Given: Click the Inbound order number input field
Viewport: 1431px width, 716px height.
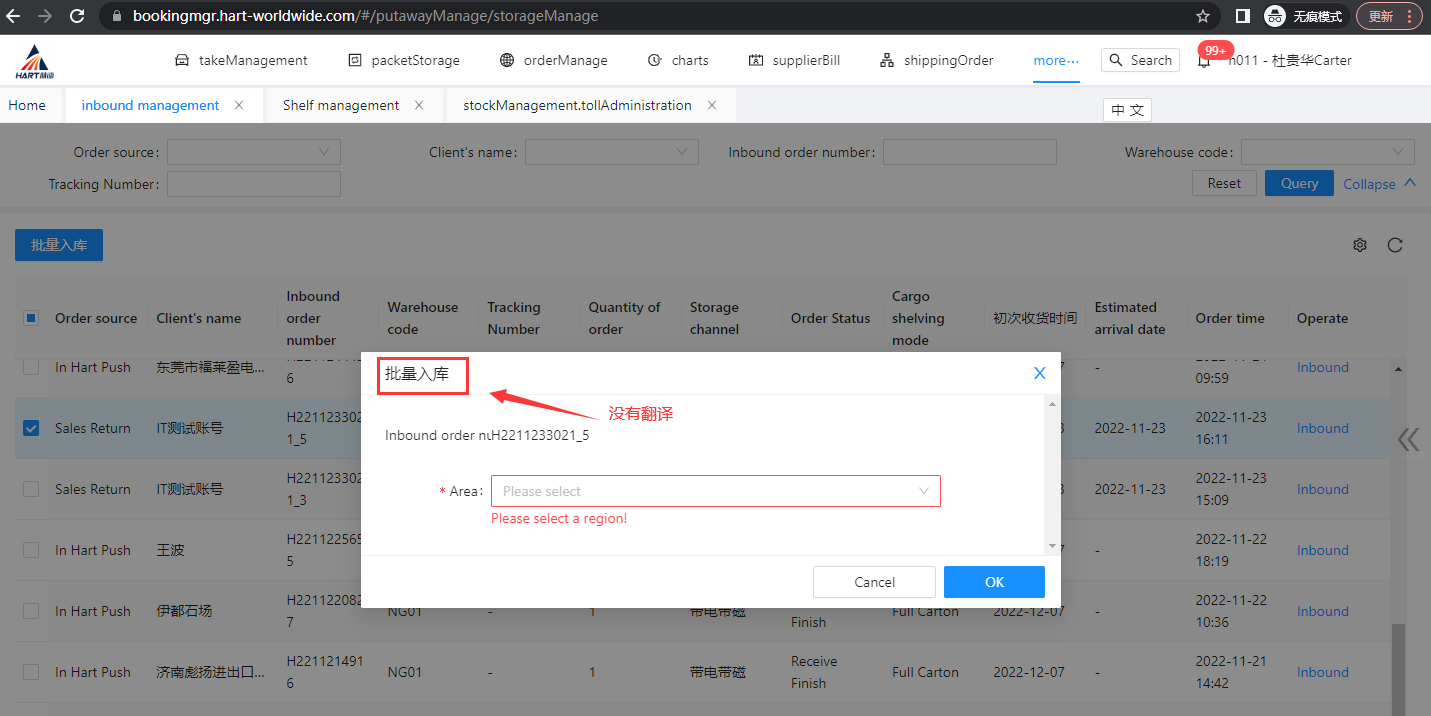Looking at the screenshot, I should click(969, 152).
